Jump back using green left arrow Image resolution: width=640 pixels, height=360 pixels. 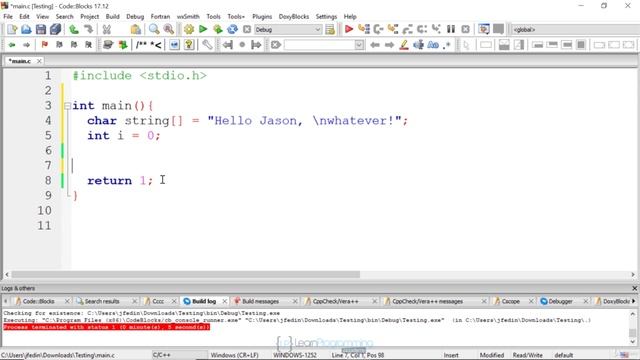(x=12, y=45)
